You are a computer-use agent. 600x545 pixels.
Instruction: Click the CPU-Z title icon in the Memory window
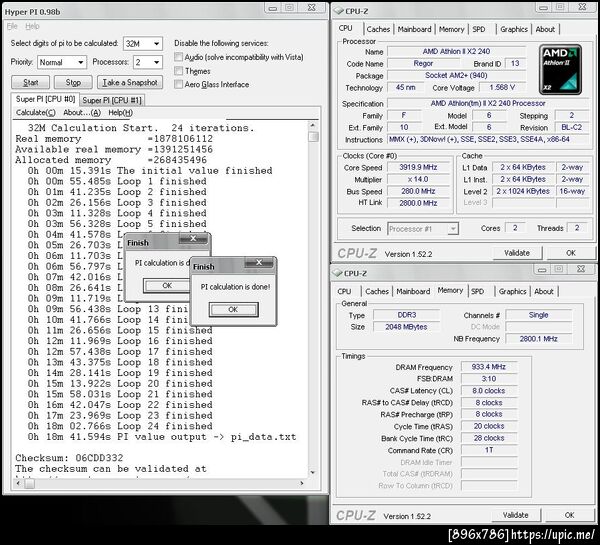click(x=337, y=273)
